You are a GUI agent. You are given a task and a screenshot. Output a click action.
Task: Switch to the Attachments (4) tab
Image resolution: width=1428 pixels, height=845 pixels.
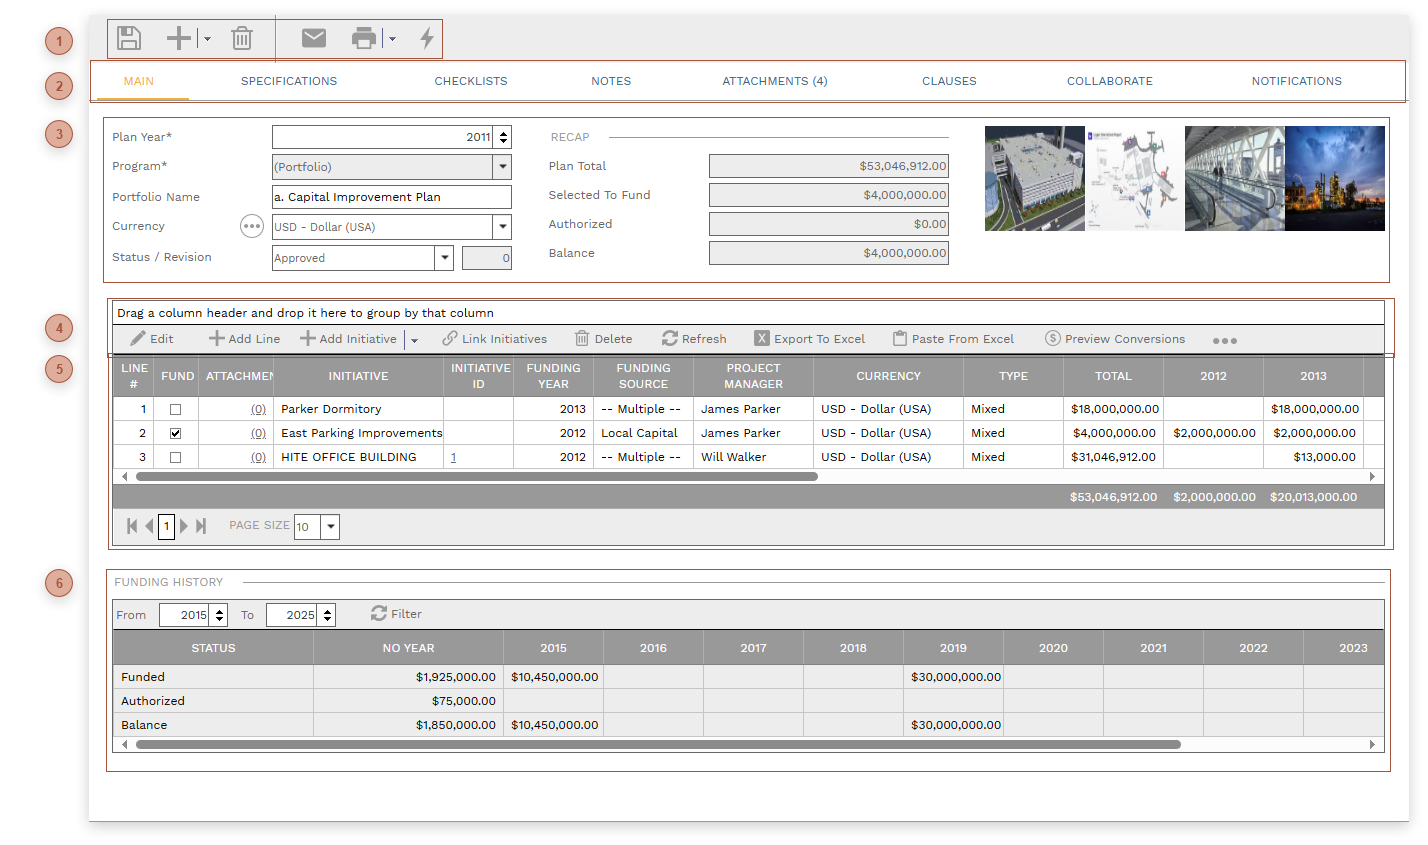click(x=774, y=81)
